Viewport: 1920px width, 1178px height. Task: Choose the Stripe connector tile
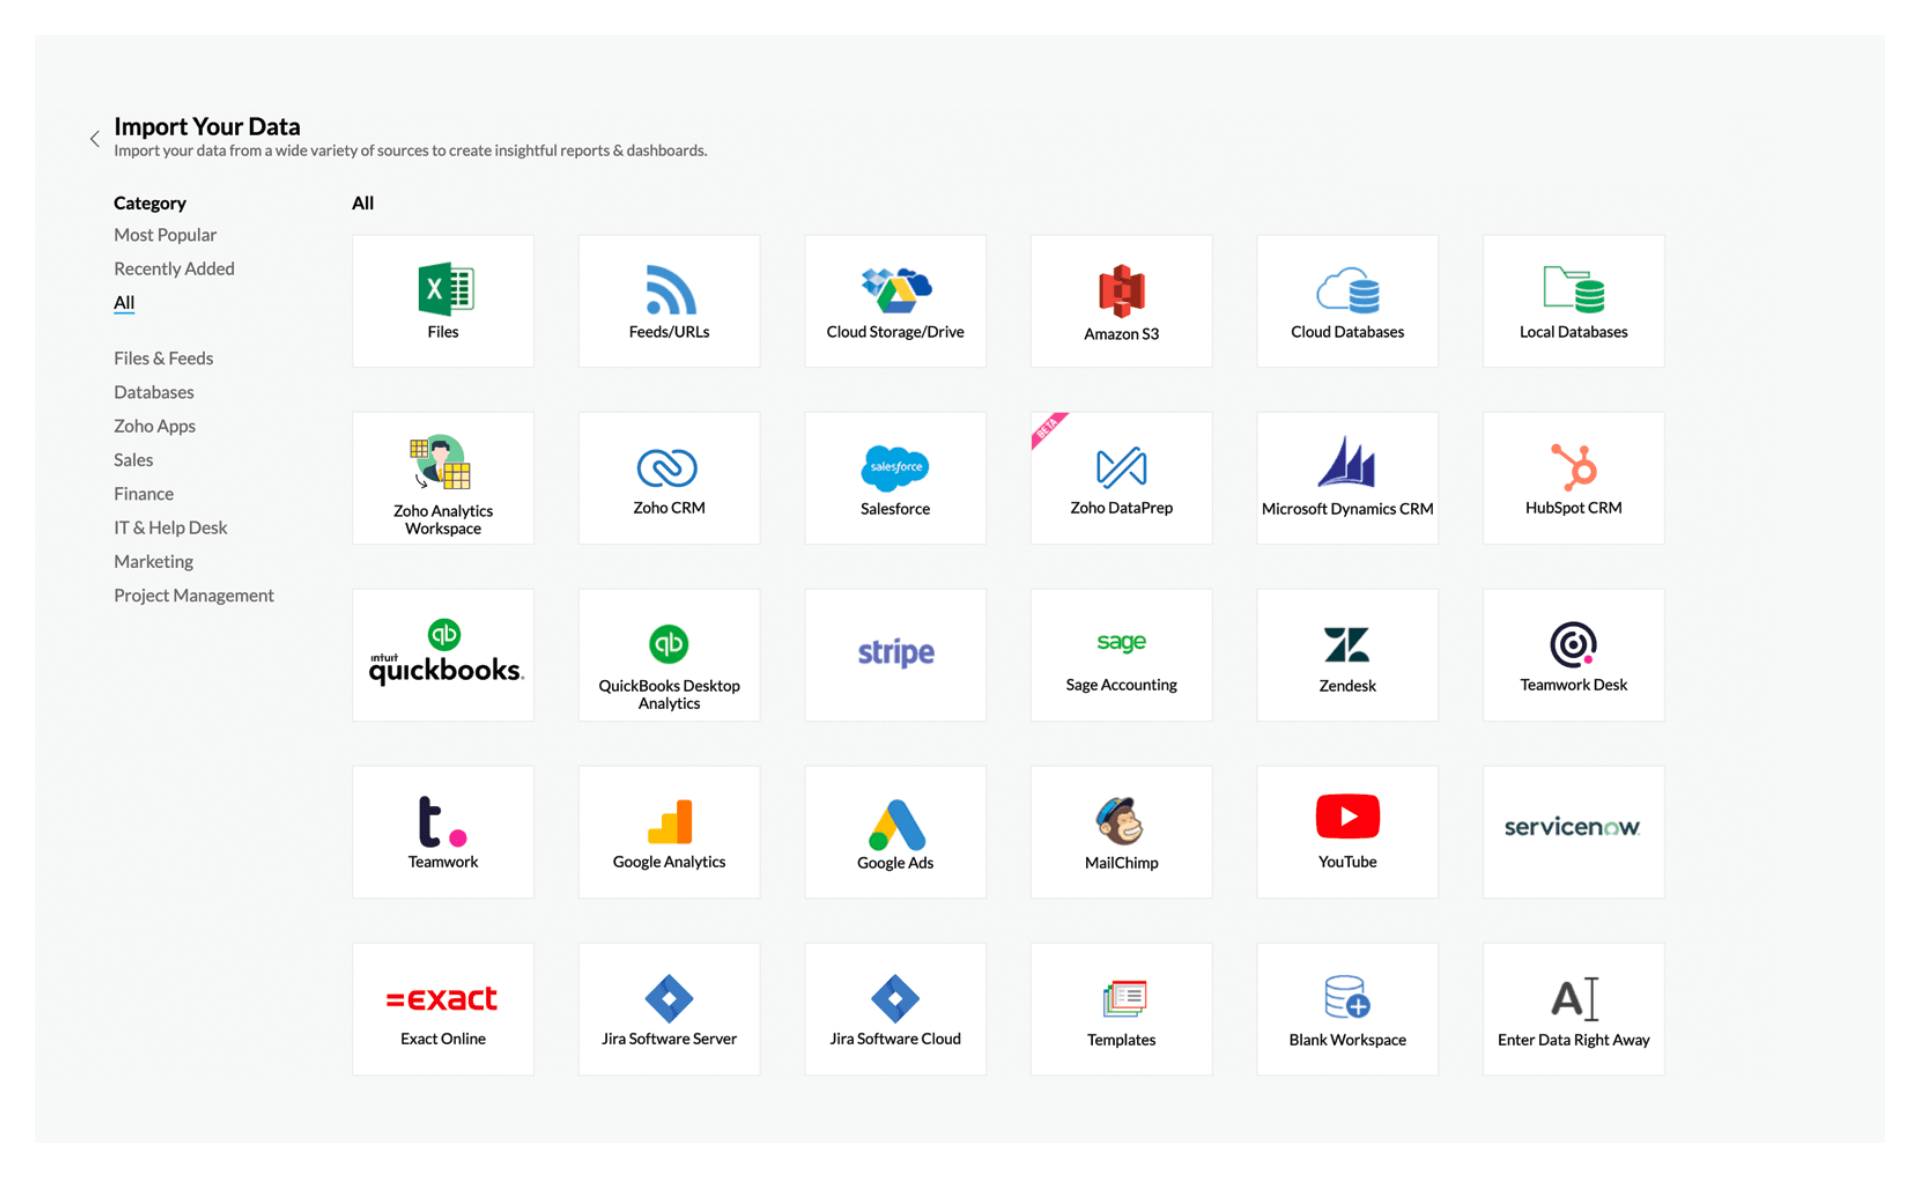point(895,655)
